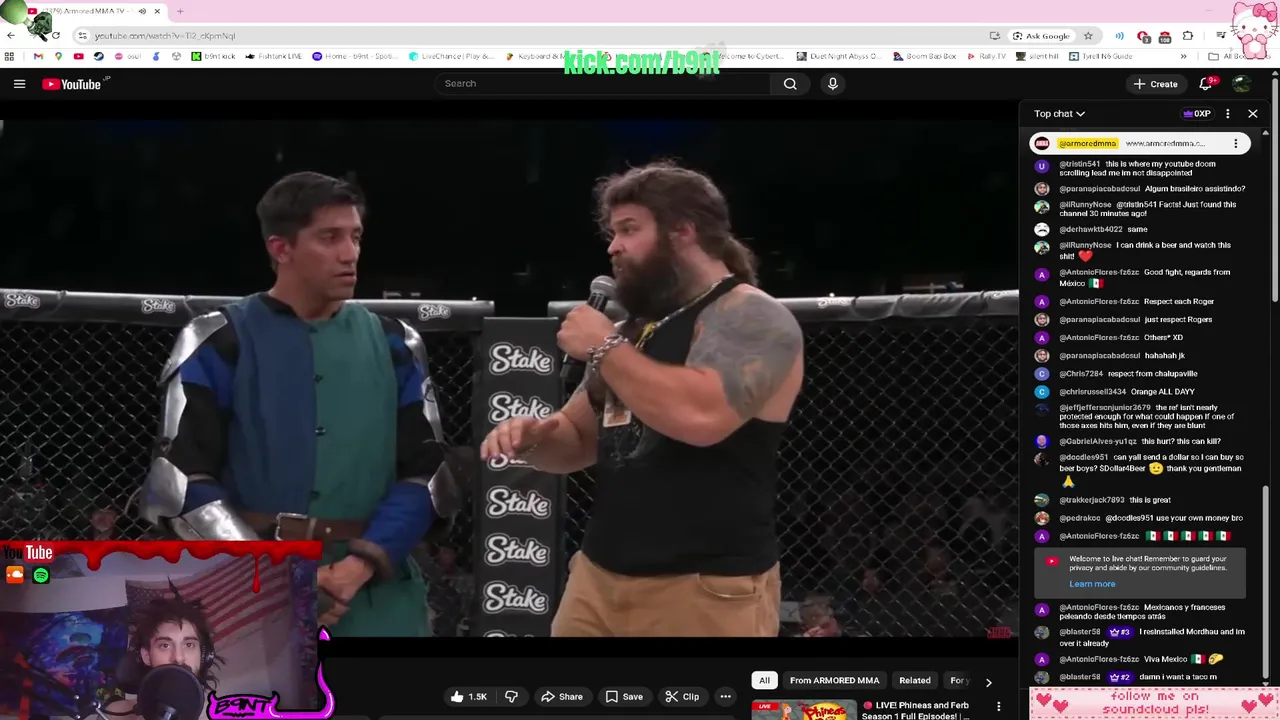
Task: Go to YouTube home via logo
Action: [72, 84]
